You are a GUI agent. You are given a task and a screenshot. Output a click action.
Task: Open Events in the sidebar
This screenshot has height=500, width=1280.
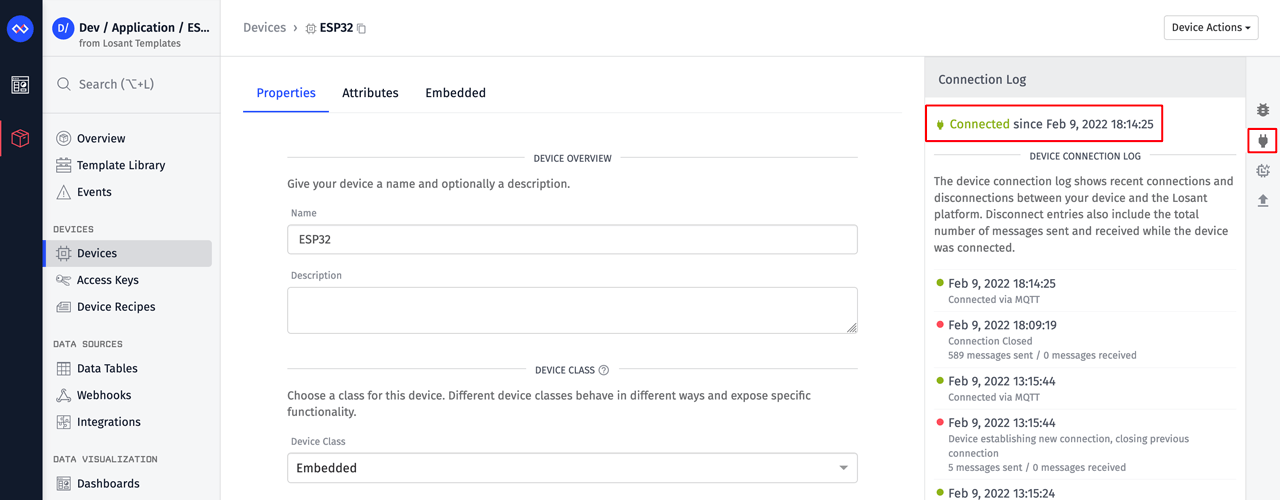tap(94, 192)
